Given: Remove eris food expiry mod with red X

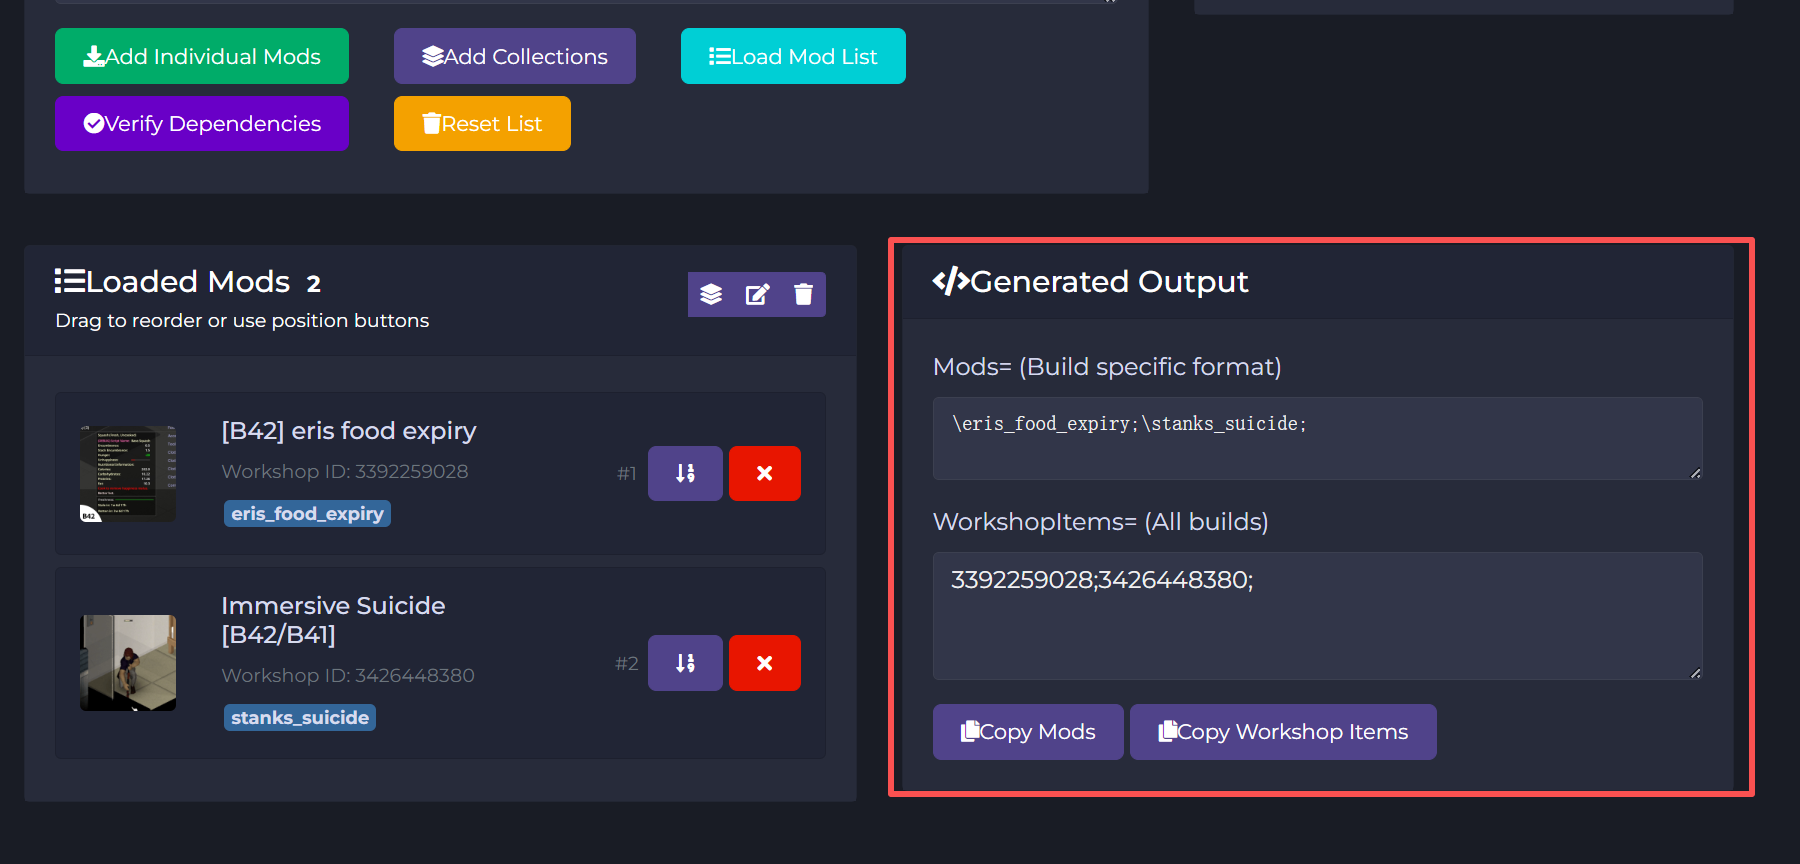Looking at the screenshot, I should [764, 473].
